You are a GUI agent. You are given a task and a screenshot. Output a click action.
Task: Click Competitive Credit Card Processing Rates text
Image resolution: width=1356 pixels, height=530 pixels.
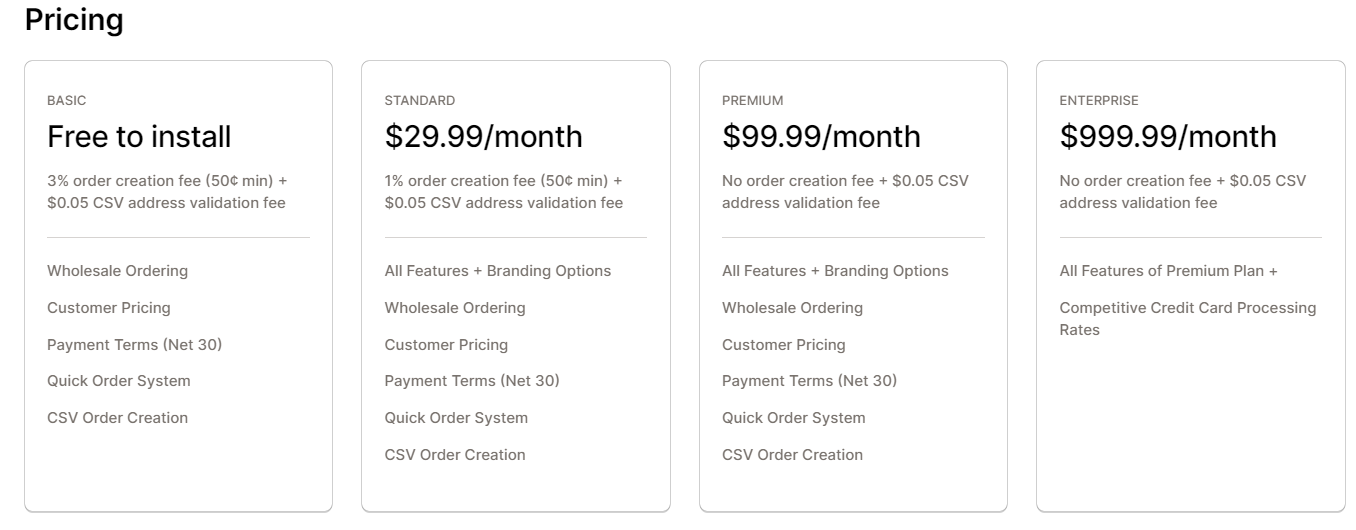pos(1188,319)
